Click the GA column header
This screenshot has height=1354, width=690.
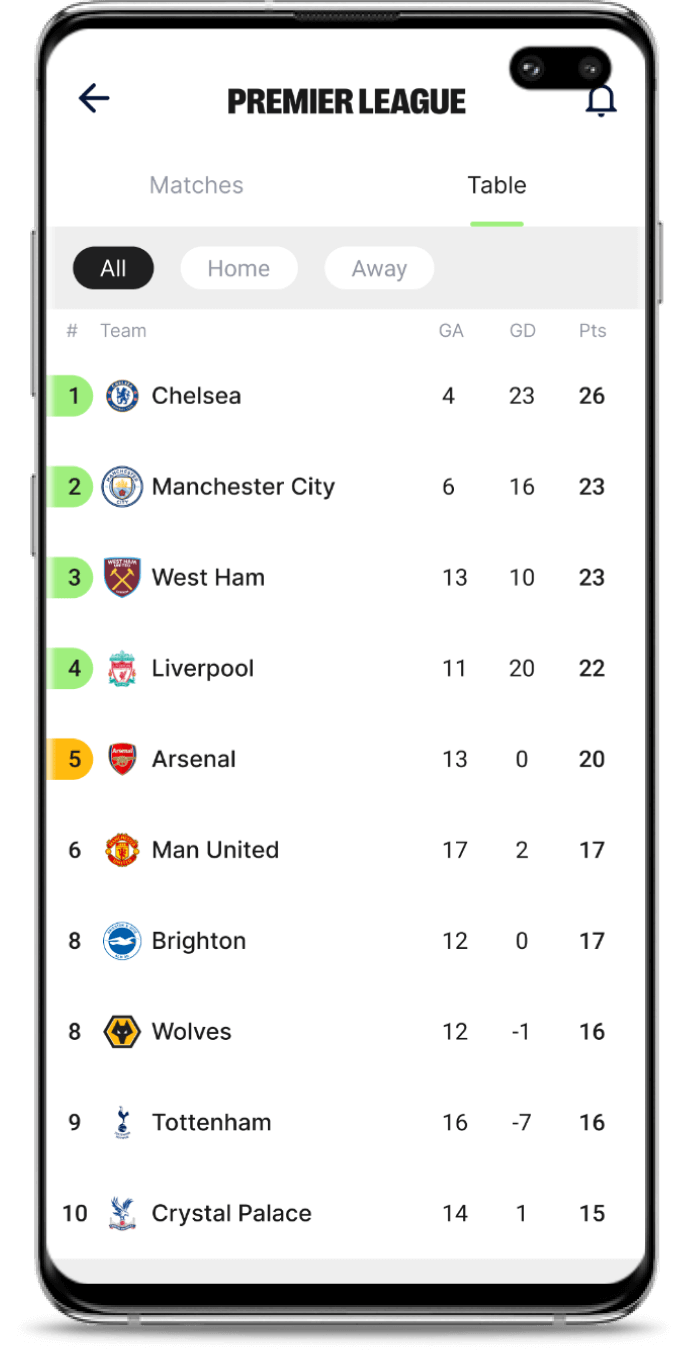(x=451, y=330)
